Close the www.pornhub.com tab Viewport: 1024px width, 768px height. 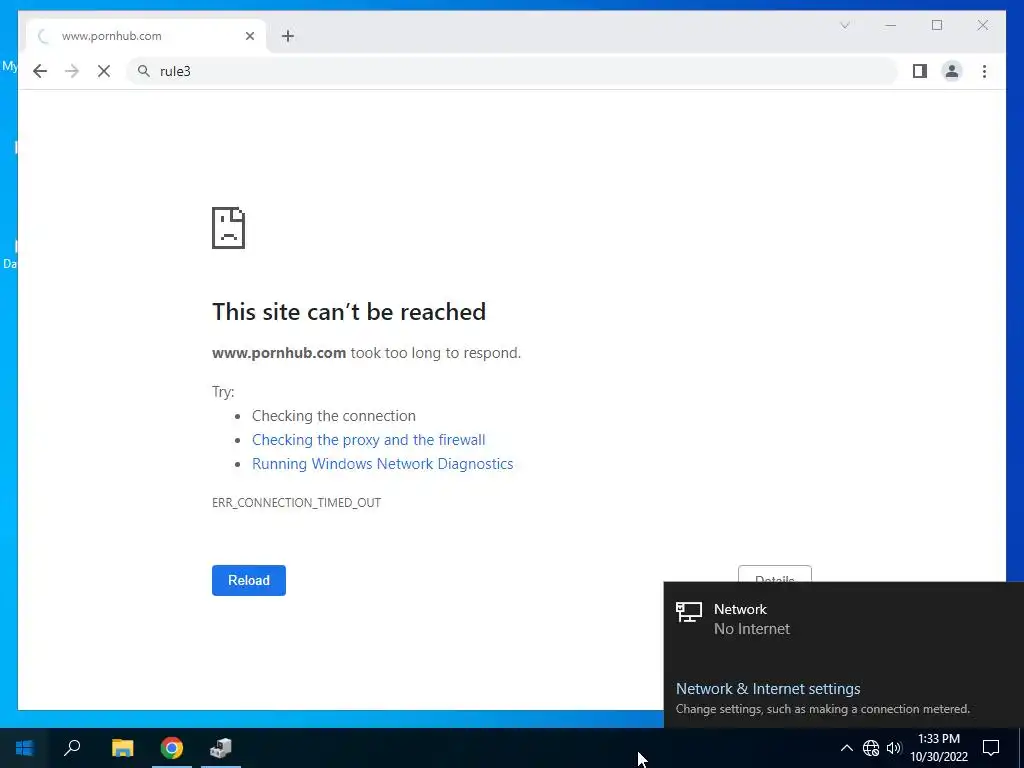pos(249,36)
